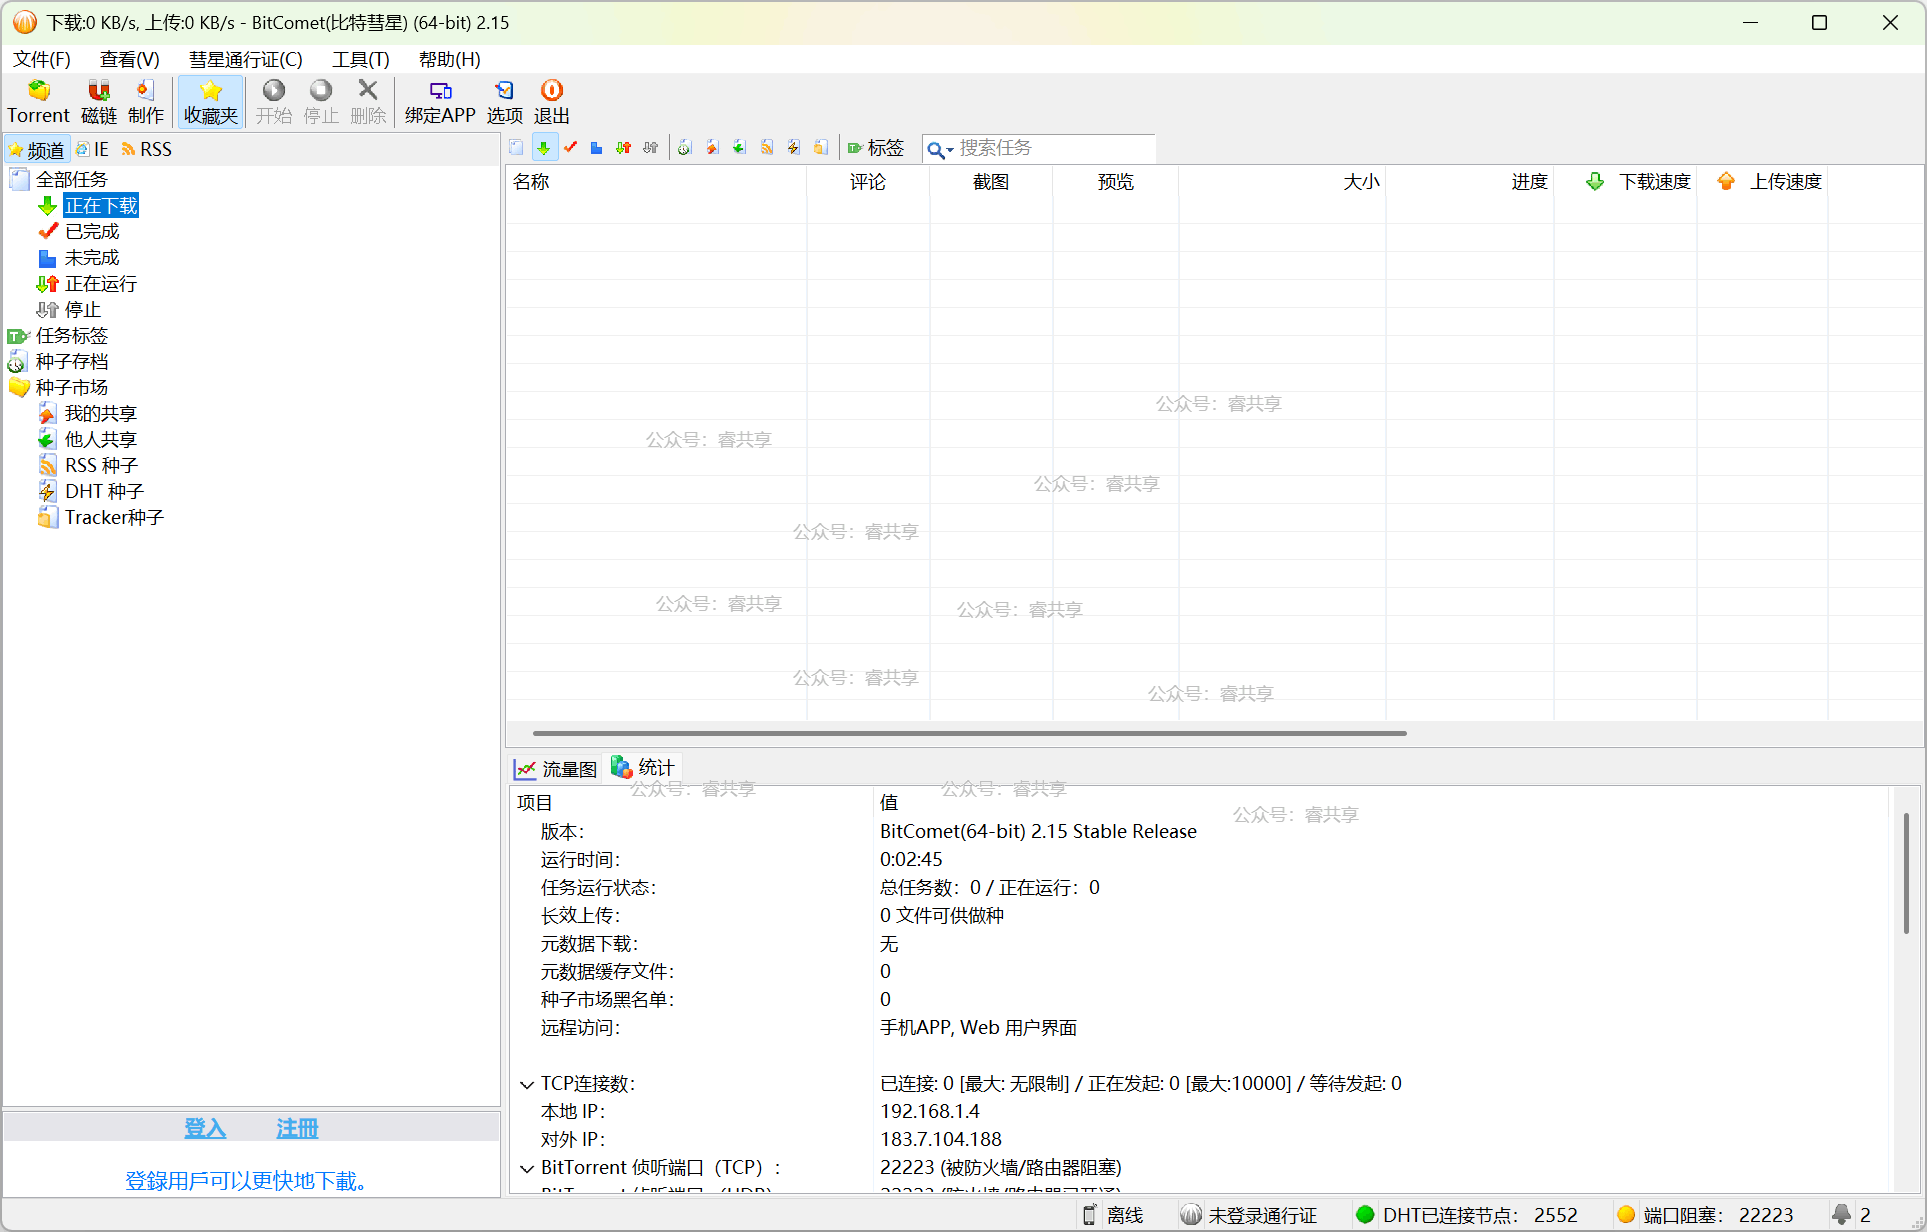Collapse the TCP连接数 row

(x=527, y=1084)
